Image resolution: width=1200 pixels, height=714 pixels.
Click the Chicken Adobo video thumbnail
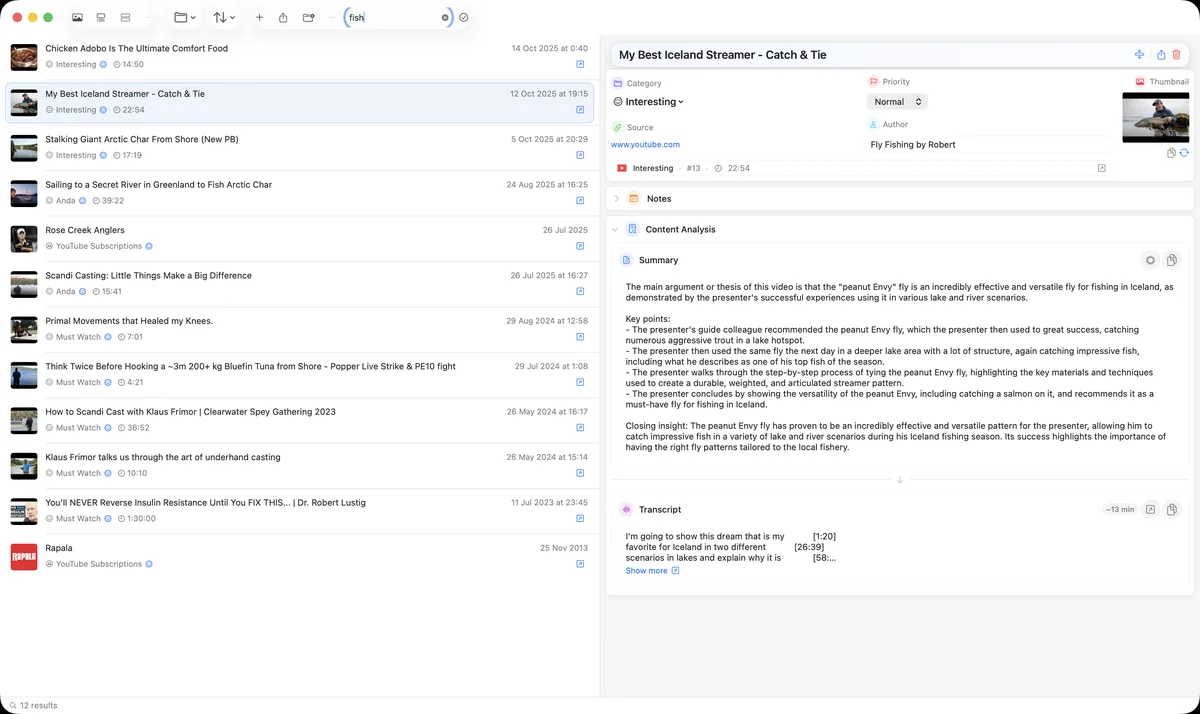(x=24, y=57)
